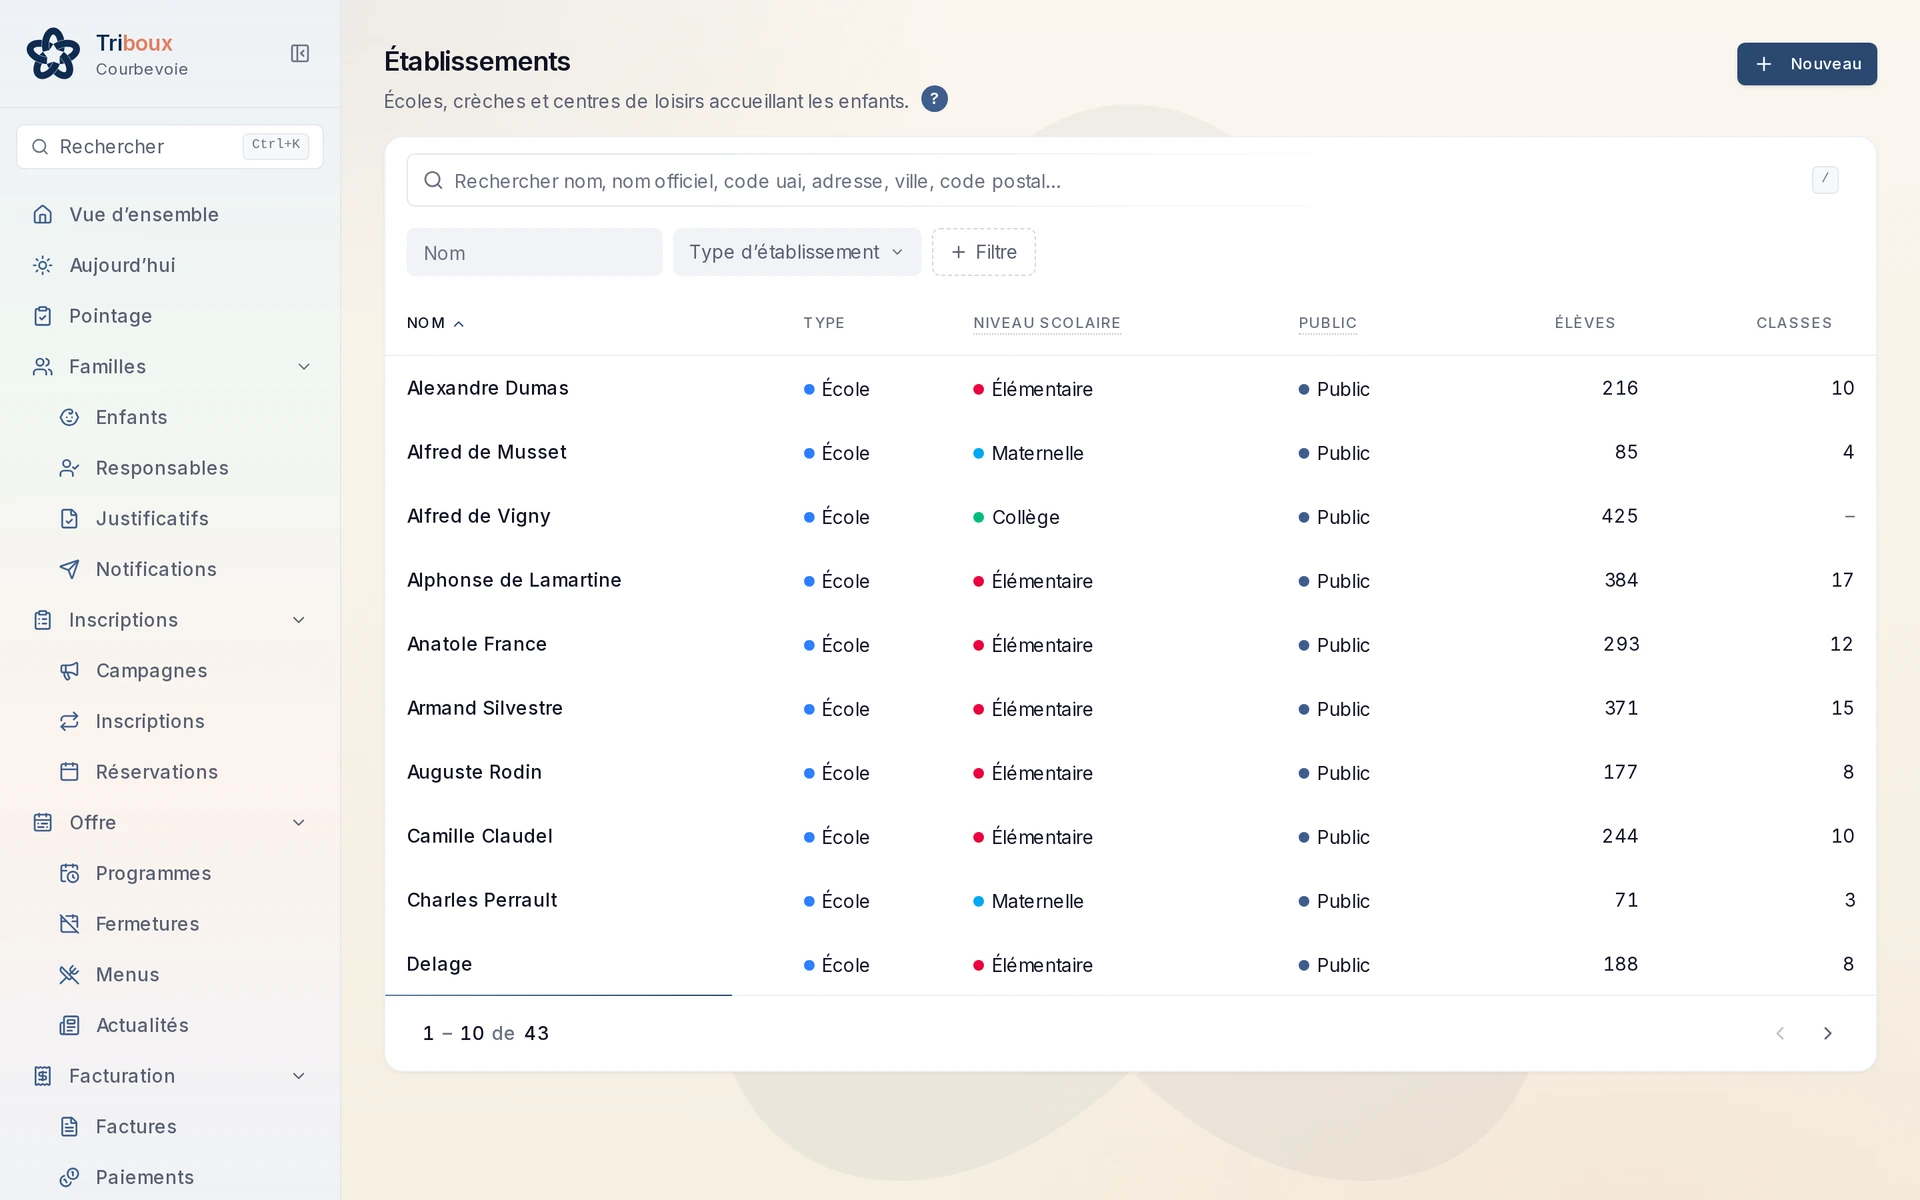Click the crossed calendar icon beside Fermetures

[69, 924]
